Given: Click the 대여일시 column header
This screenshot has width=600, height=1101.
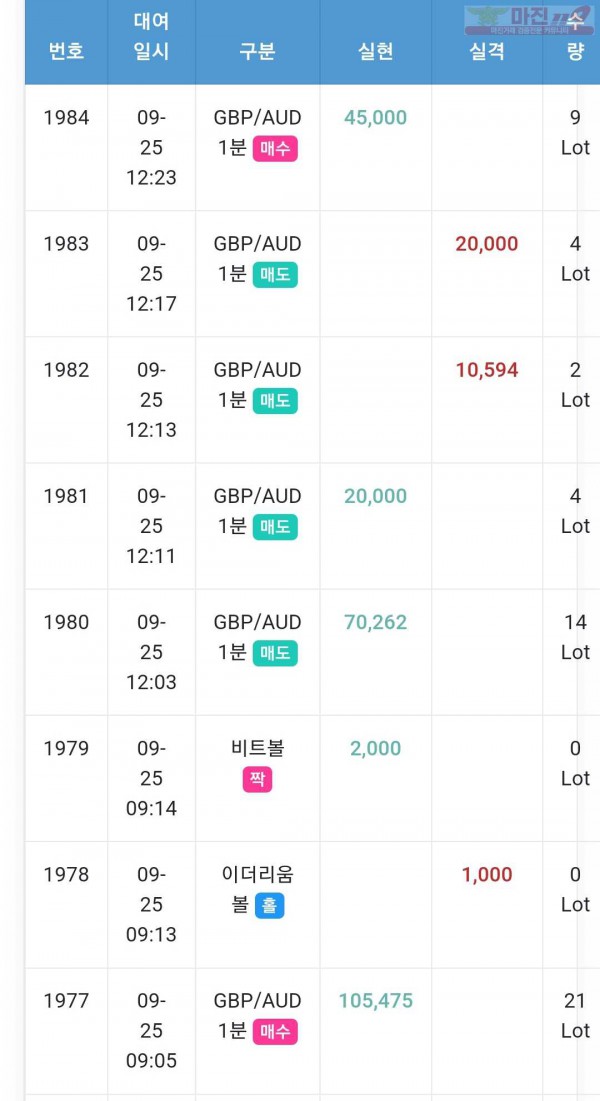Looking at the screenshot, I should pos(151,36).
